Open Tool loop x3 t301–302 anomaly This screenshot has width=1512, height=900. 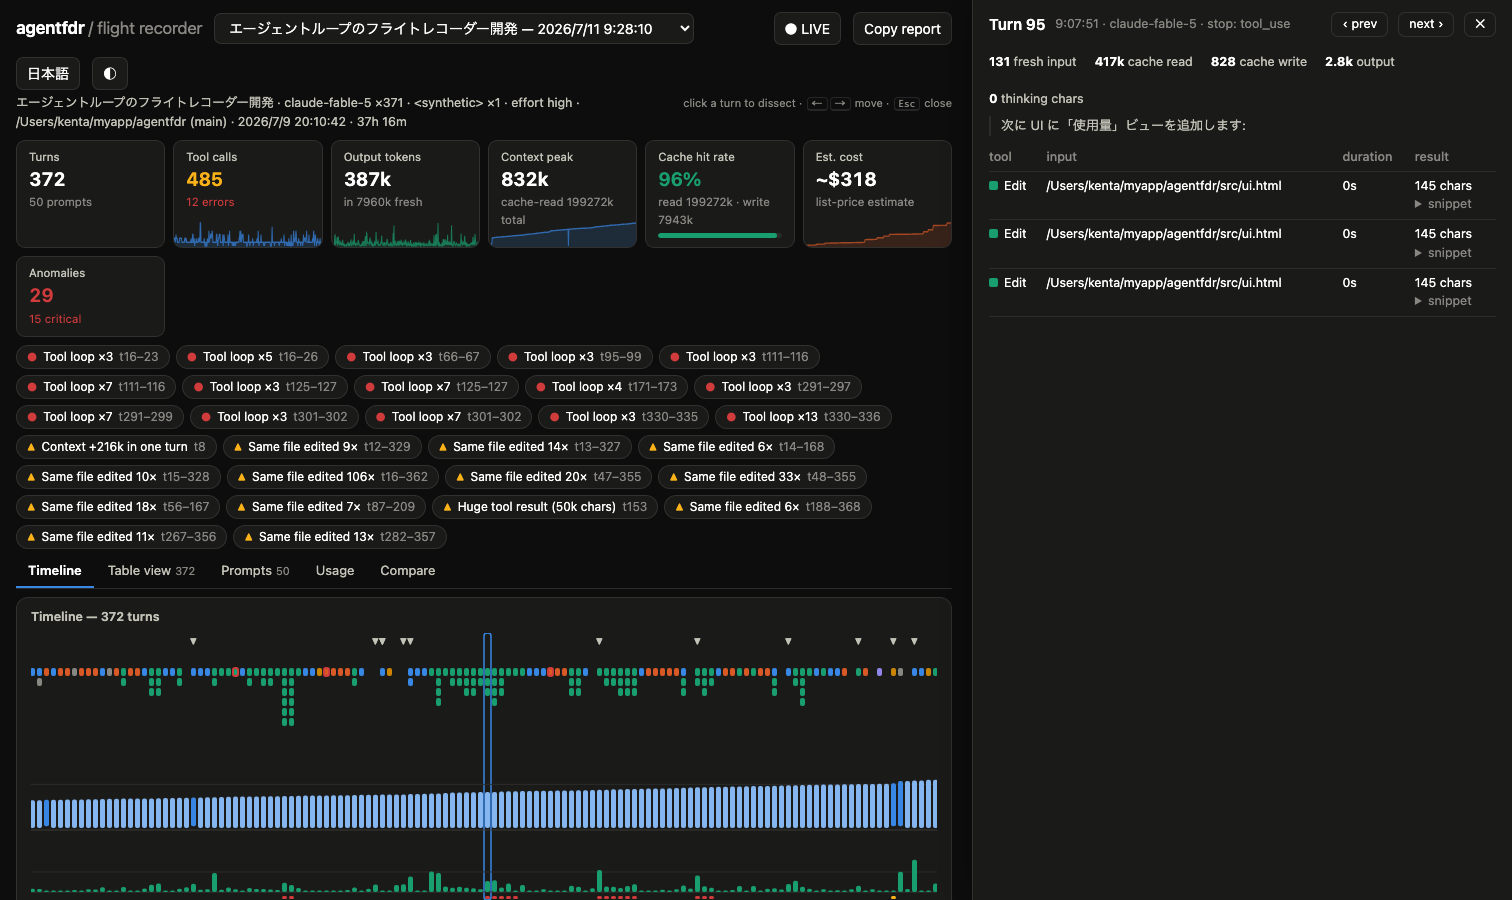coord(274,417)
